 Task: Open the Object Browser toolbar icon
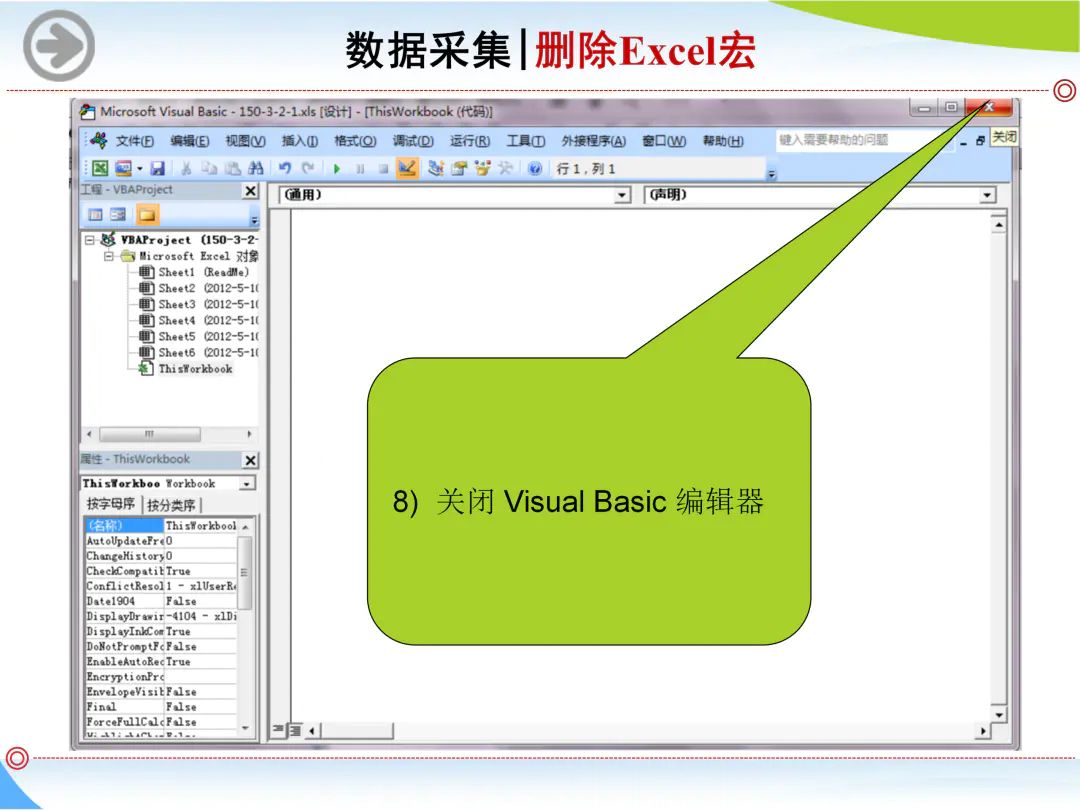pyautogui.click(x=482, y=168)
